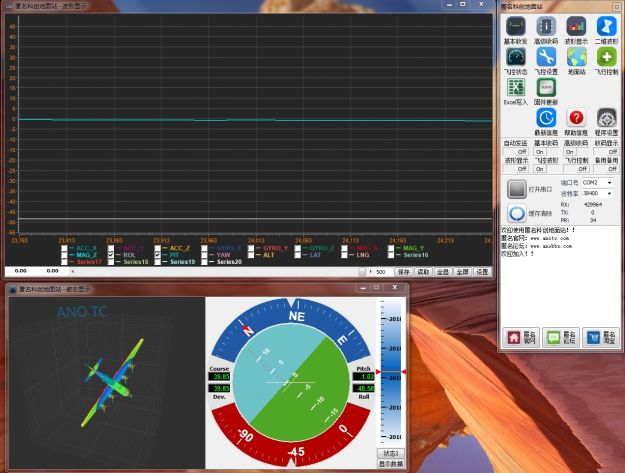Enable the ACC_X series checkbox
Viewport: 625px width, 473px height.
64,248
